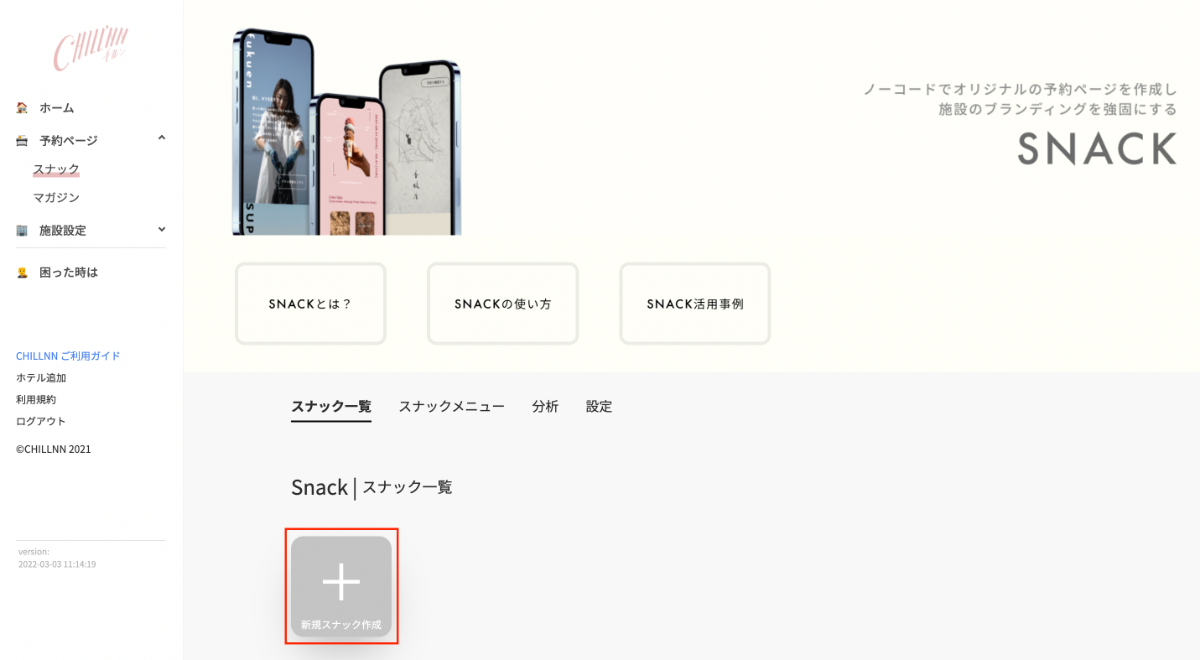The image size is (1200, 660).
Task: Switch to the スナックメニュー tab
Action: point(451,407)
